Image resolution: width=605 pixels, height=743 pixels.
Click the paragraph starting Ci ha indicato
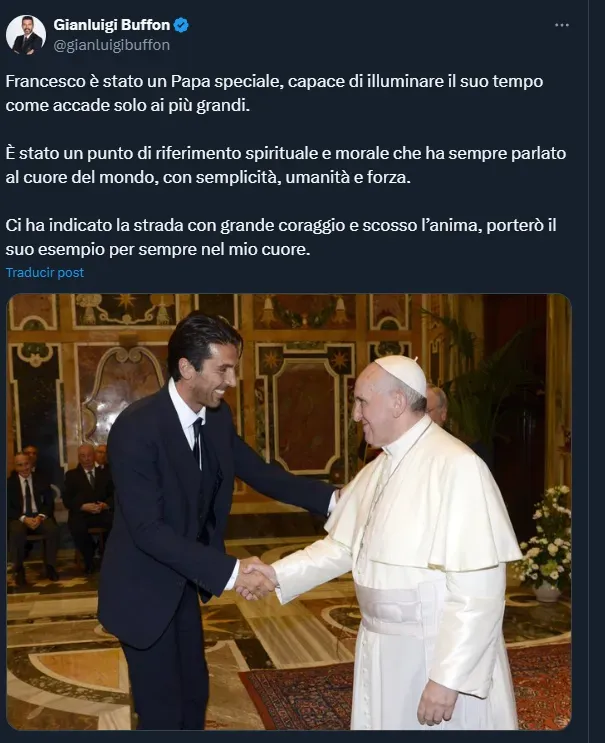pyautogui.click(x=281, y=237)
